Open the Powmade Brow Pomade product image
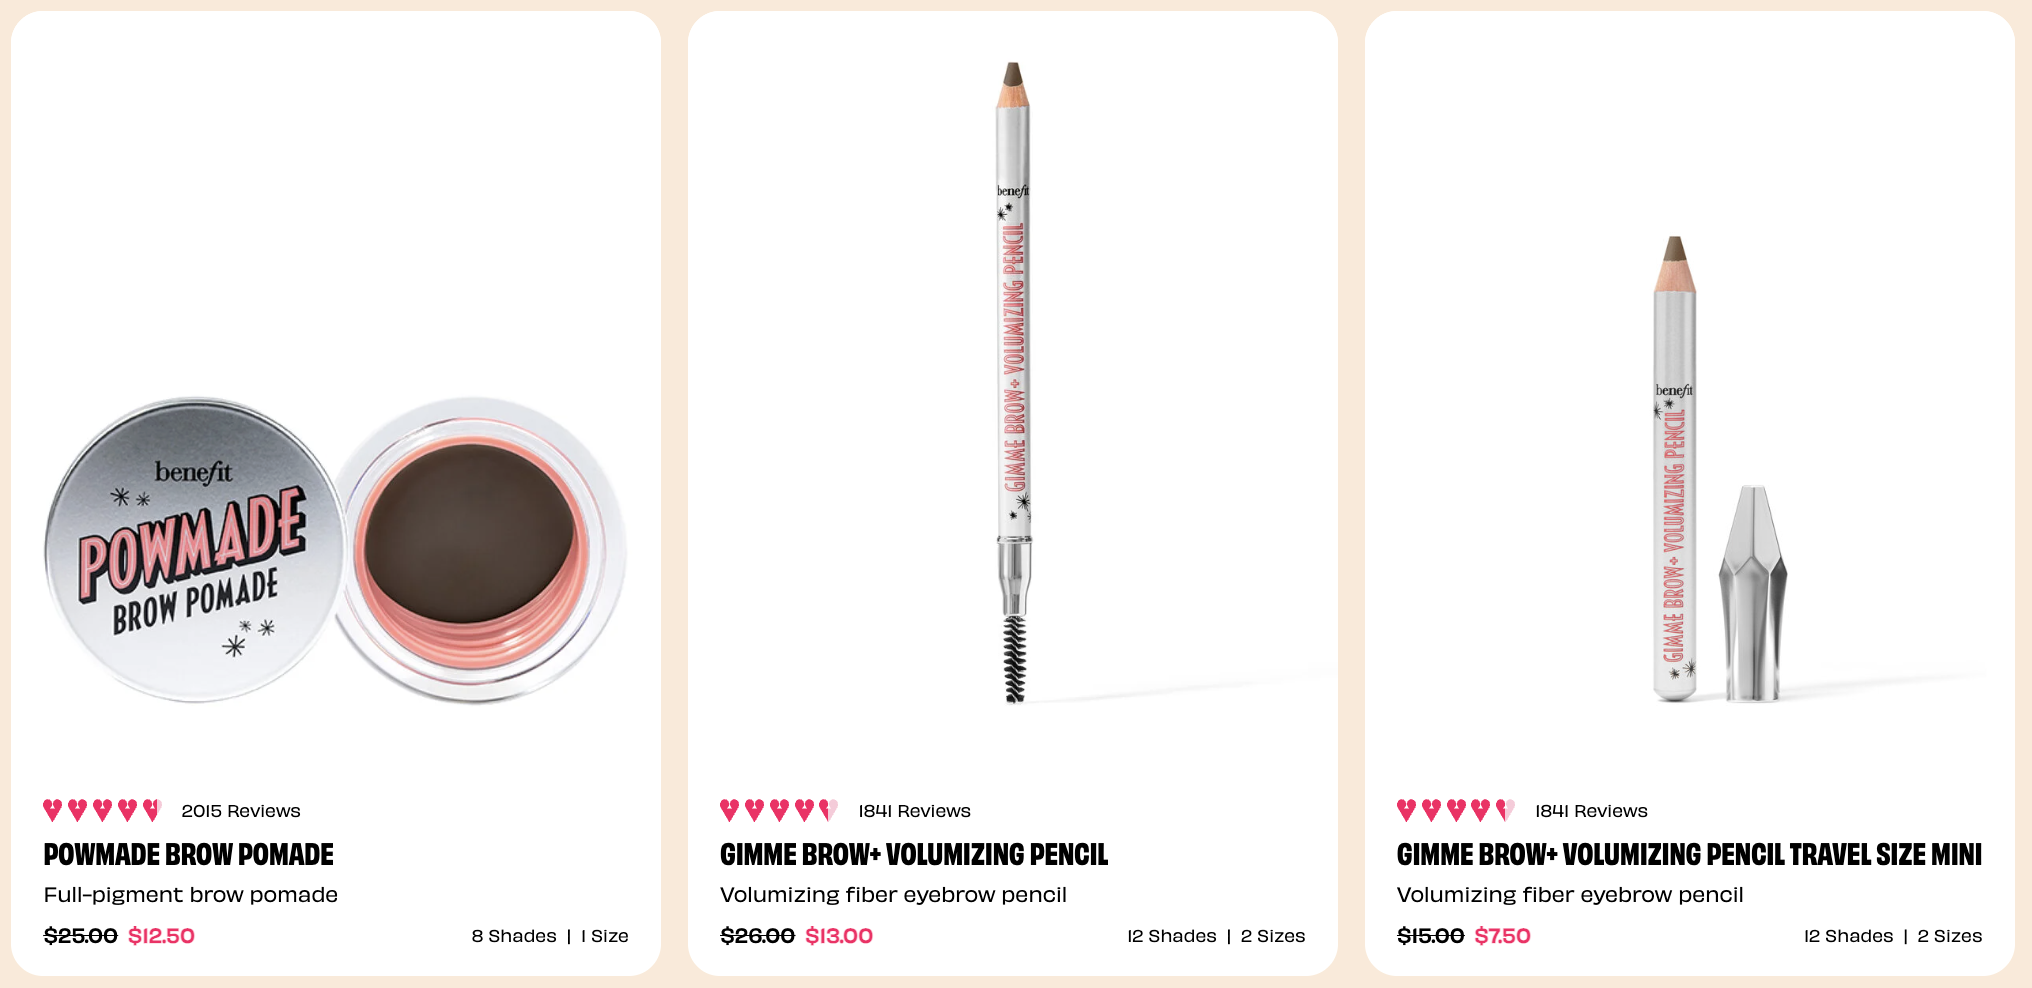Viewport: 2032px width, 988px height. coord(336,550)
